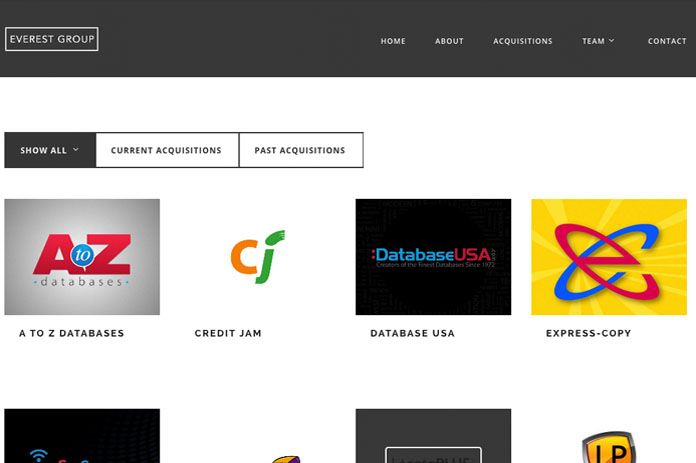This screenshot has width=696, height=463.
Task: Filter by Past Acquisitions
Action: point(301,150)
